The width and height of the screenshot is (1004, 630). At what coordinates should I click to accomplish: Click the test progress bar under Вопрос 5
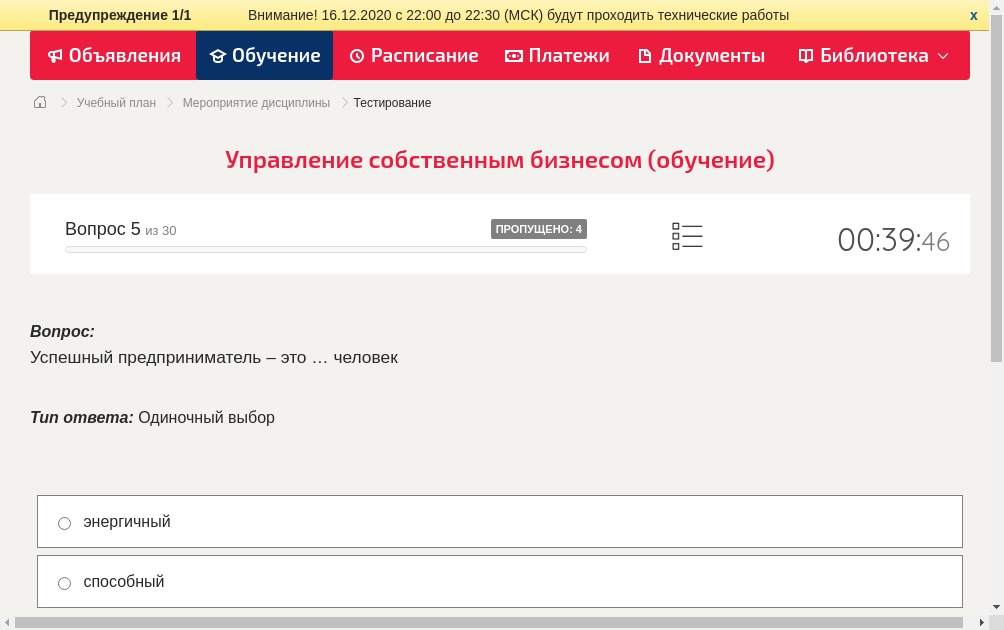point(325,249)
